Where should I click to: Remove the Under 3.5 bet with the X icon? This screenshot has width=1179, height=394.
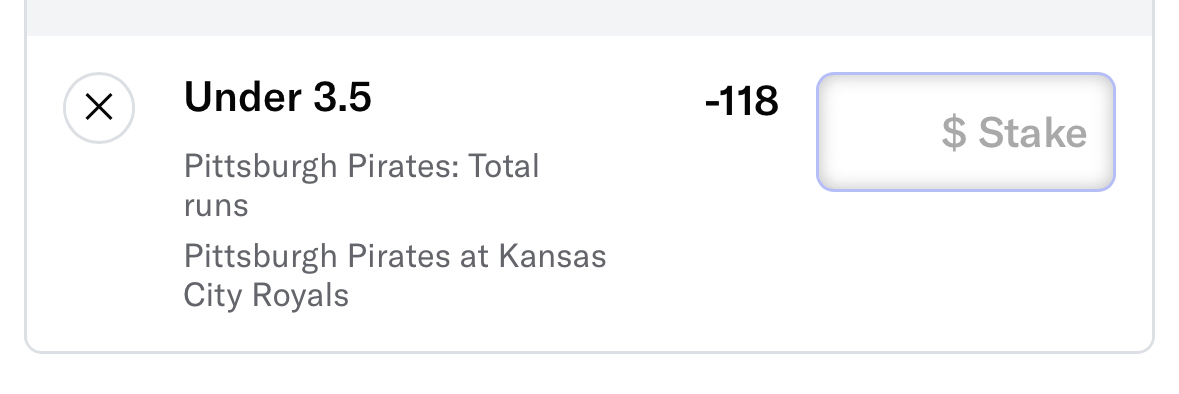pos(99,108)
